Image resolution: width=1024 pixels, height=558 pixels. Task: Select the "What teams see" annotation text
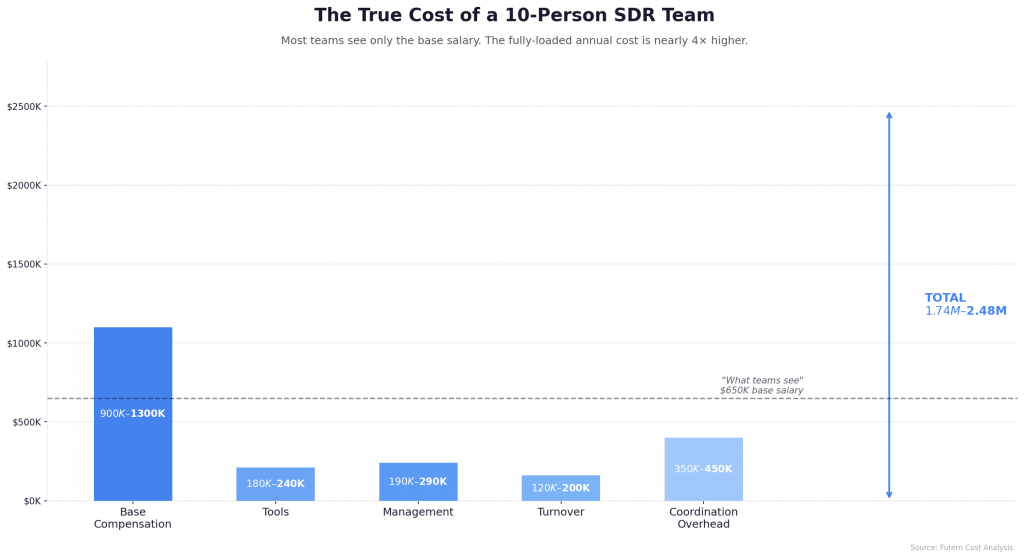[x=762, y=385]
